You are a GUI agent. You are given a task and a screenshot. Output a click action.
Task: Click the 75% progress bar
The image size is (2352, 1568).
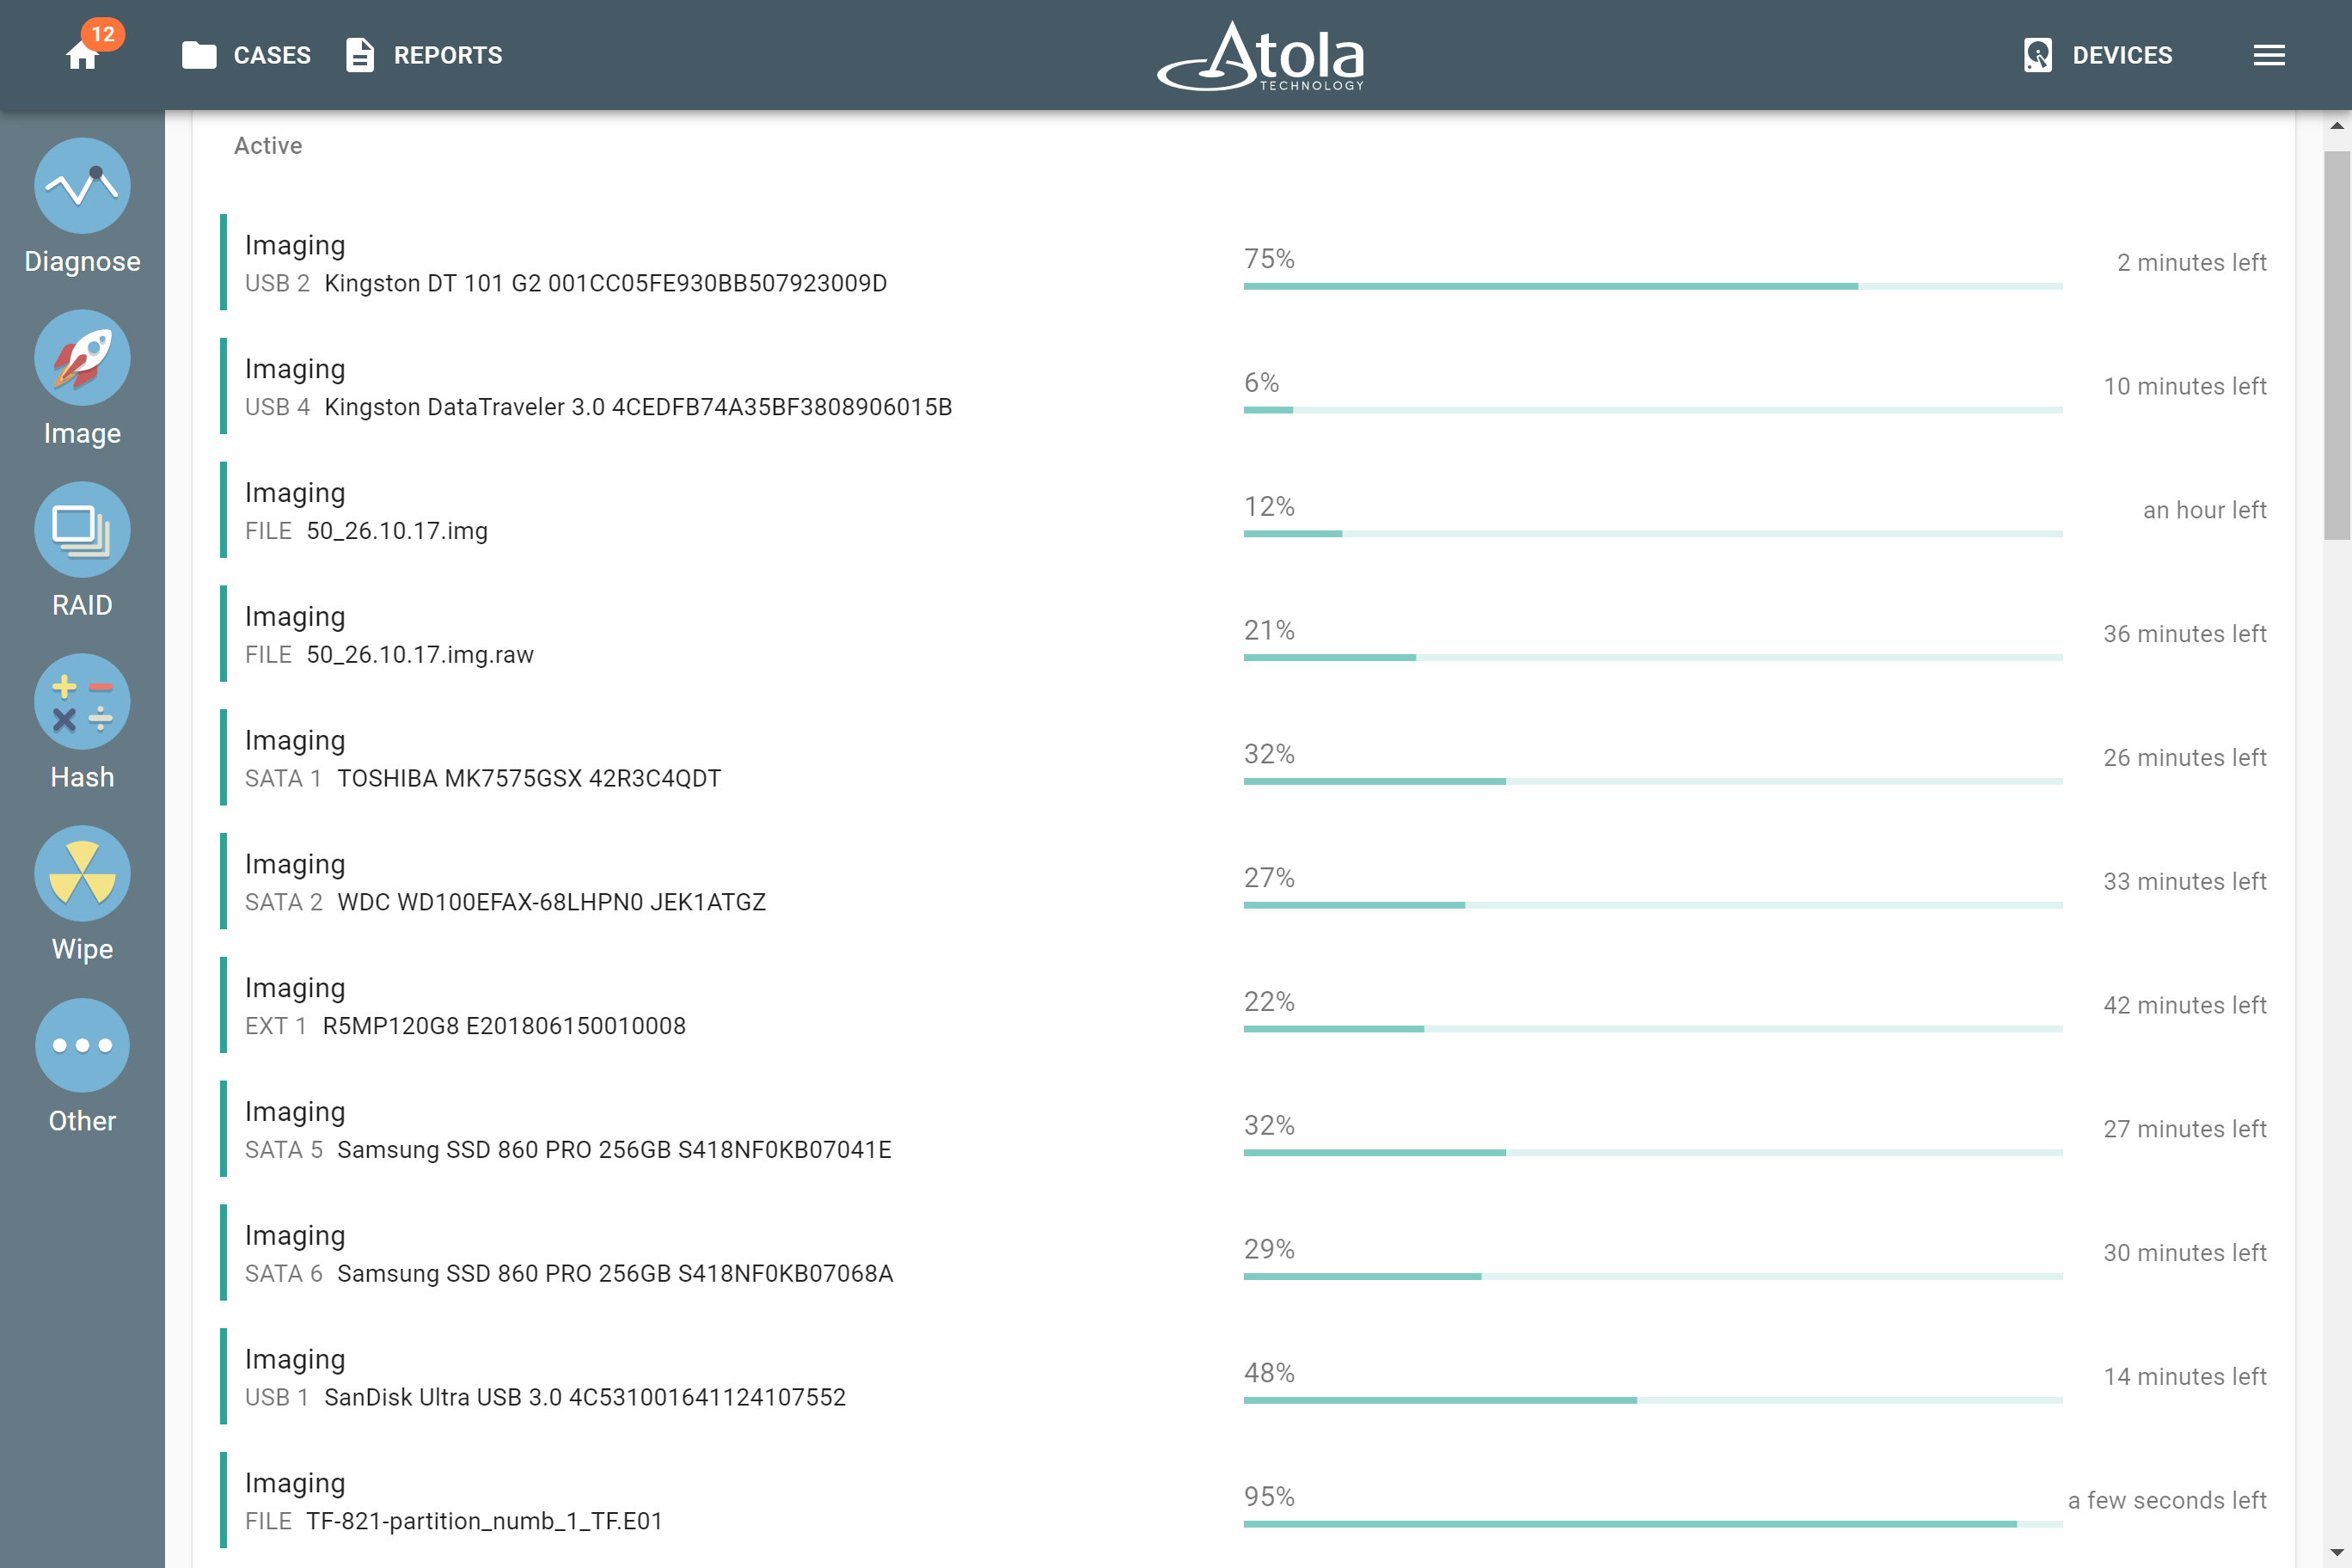[1653, 286]
